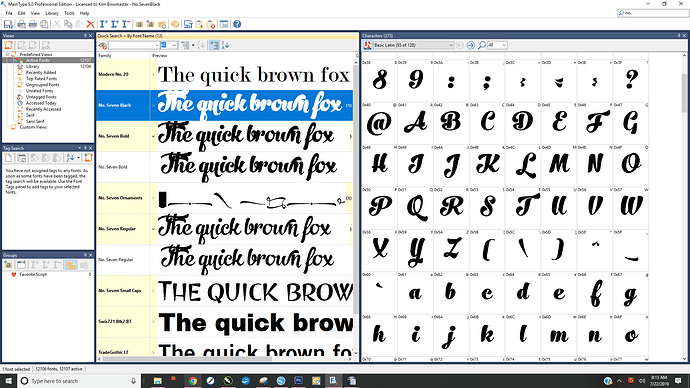Click the capital Q glyph in the Characters grid

coord(416,207)
